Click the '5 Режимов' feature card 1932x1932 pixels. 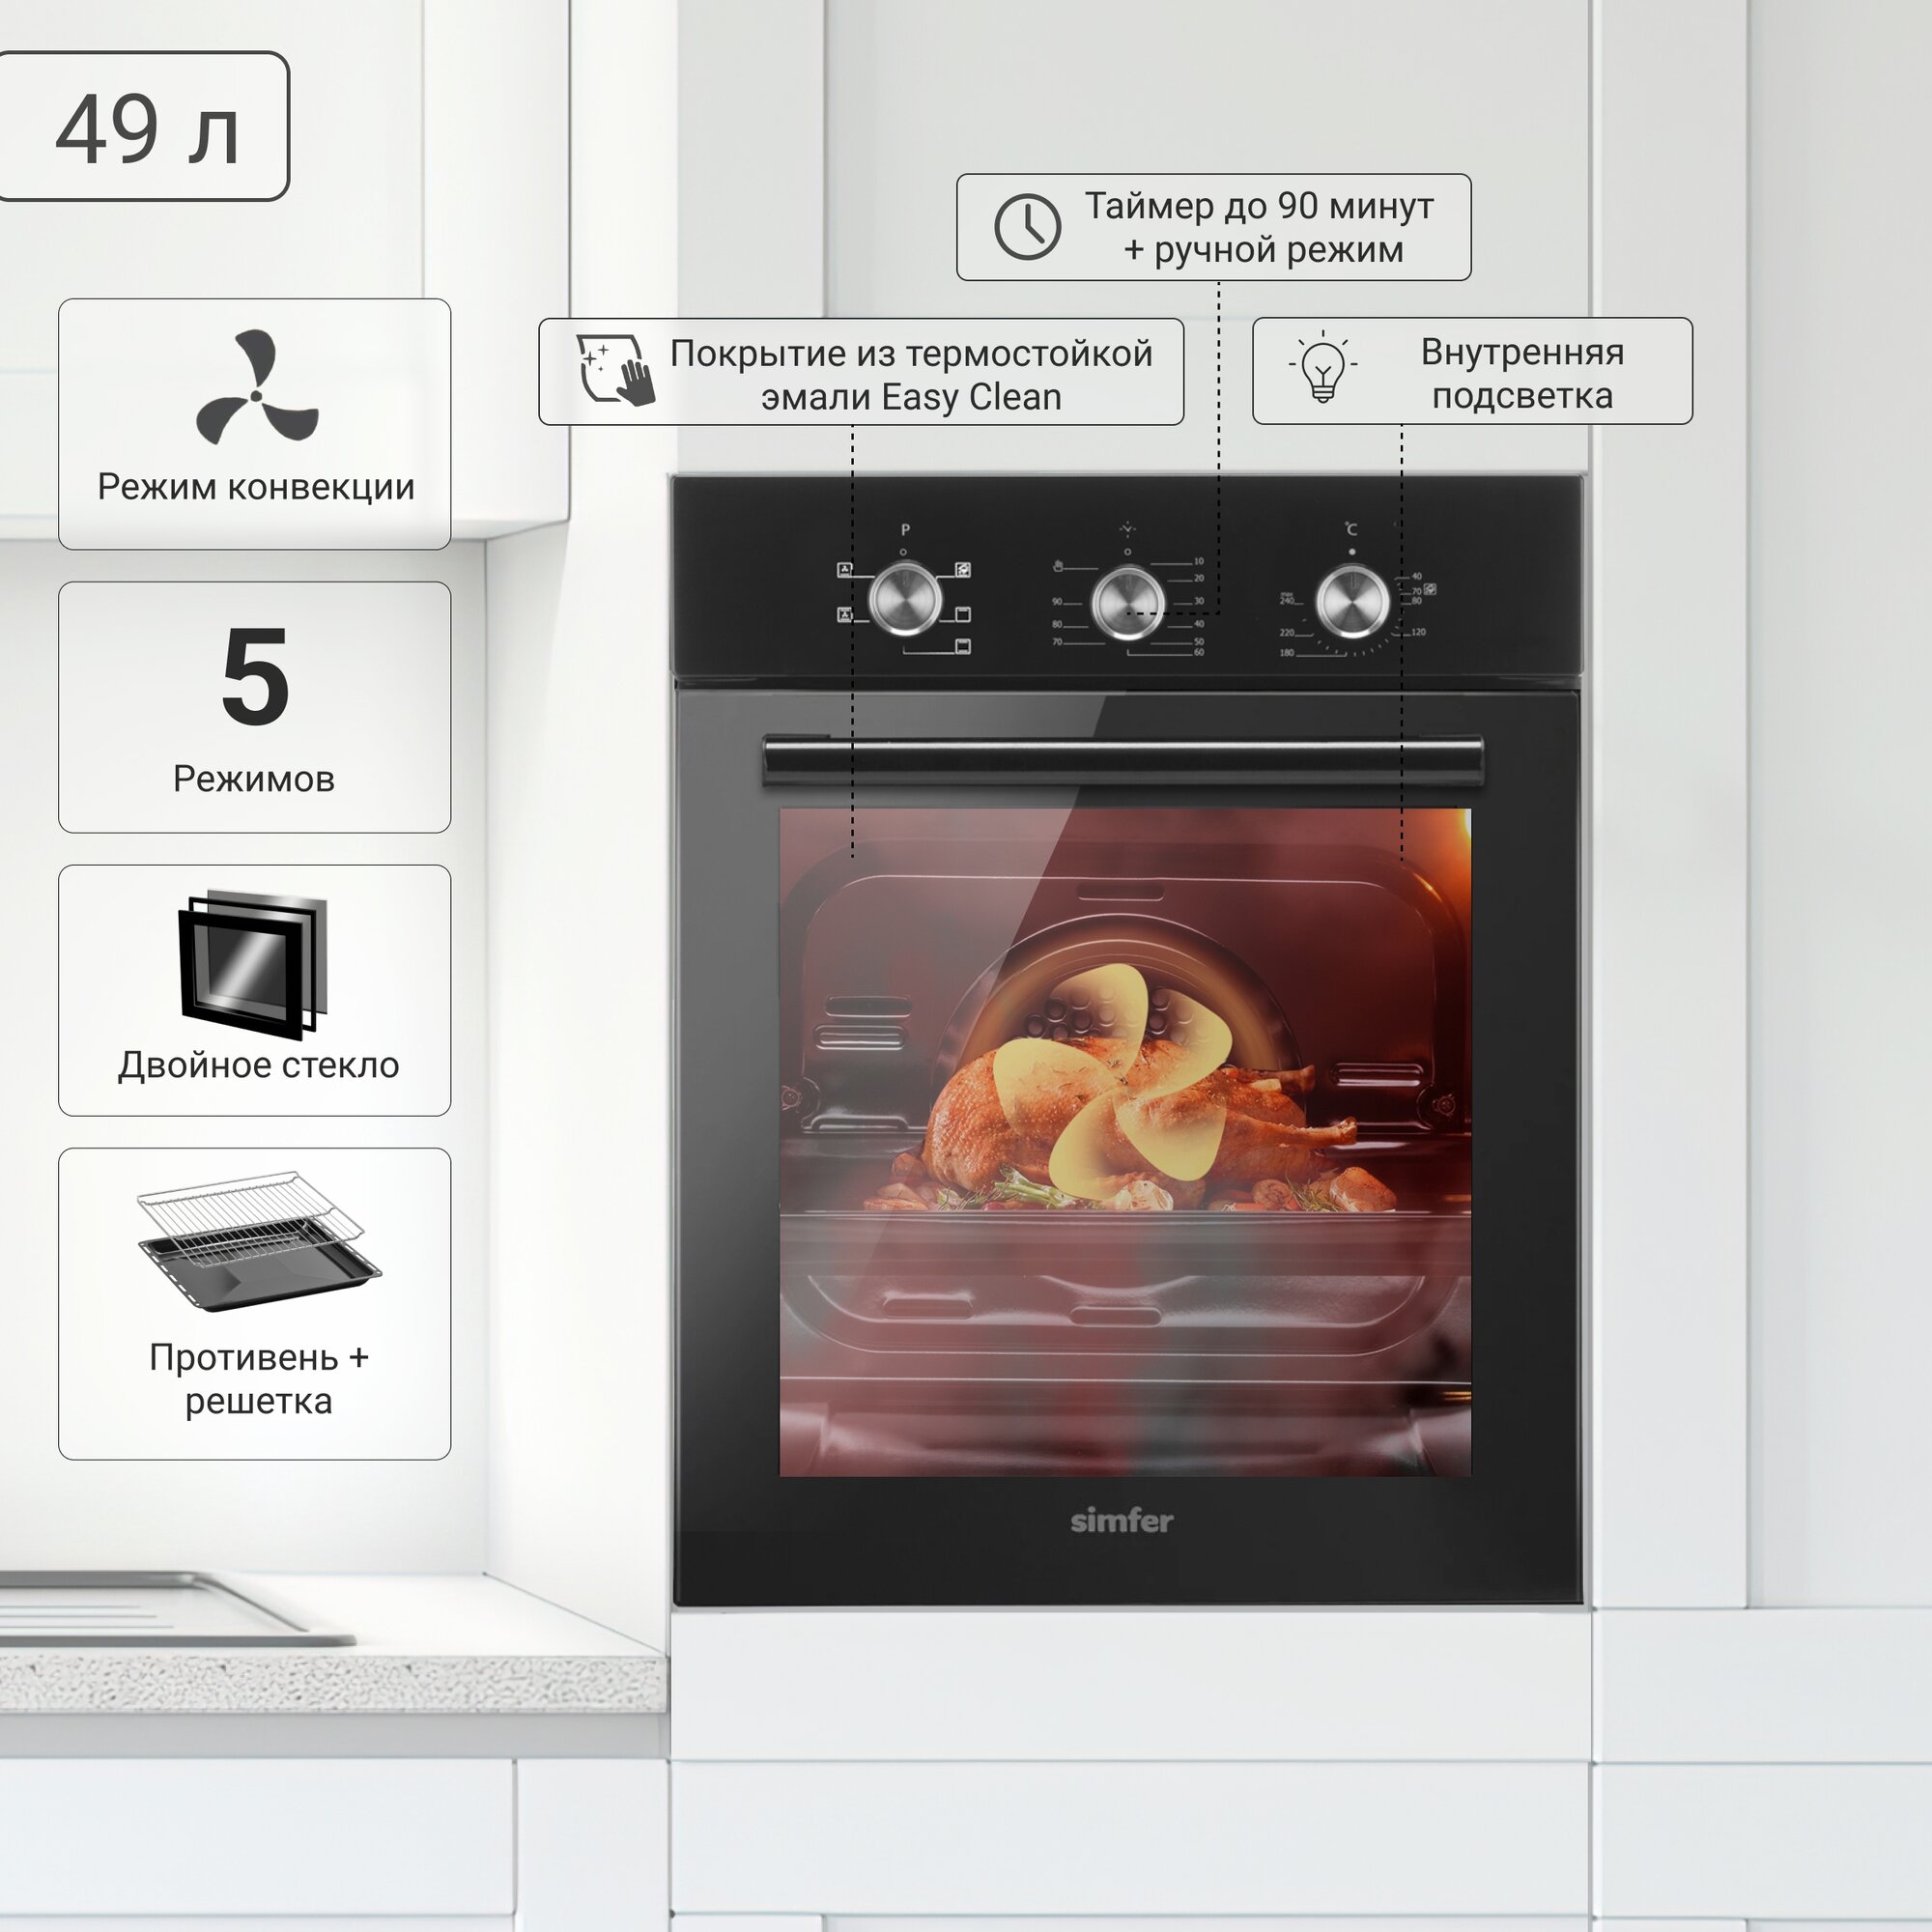(x=254, y=707)
